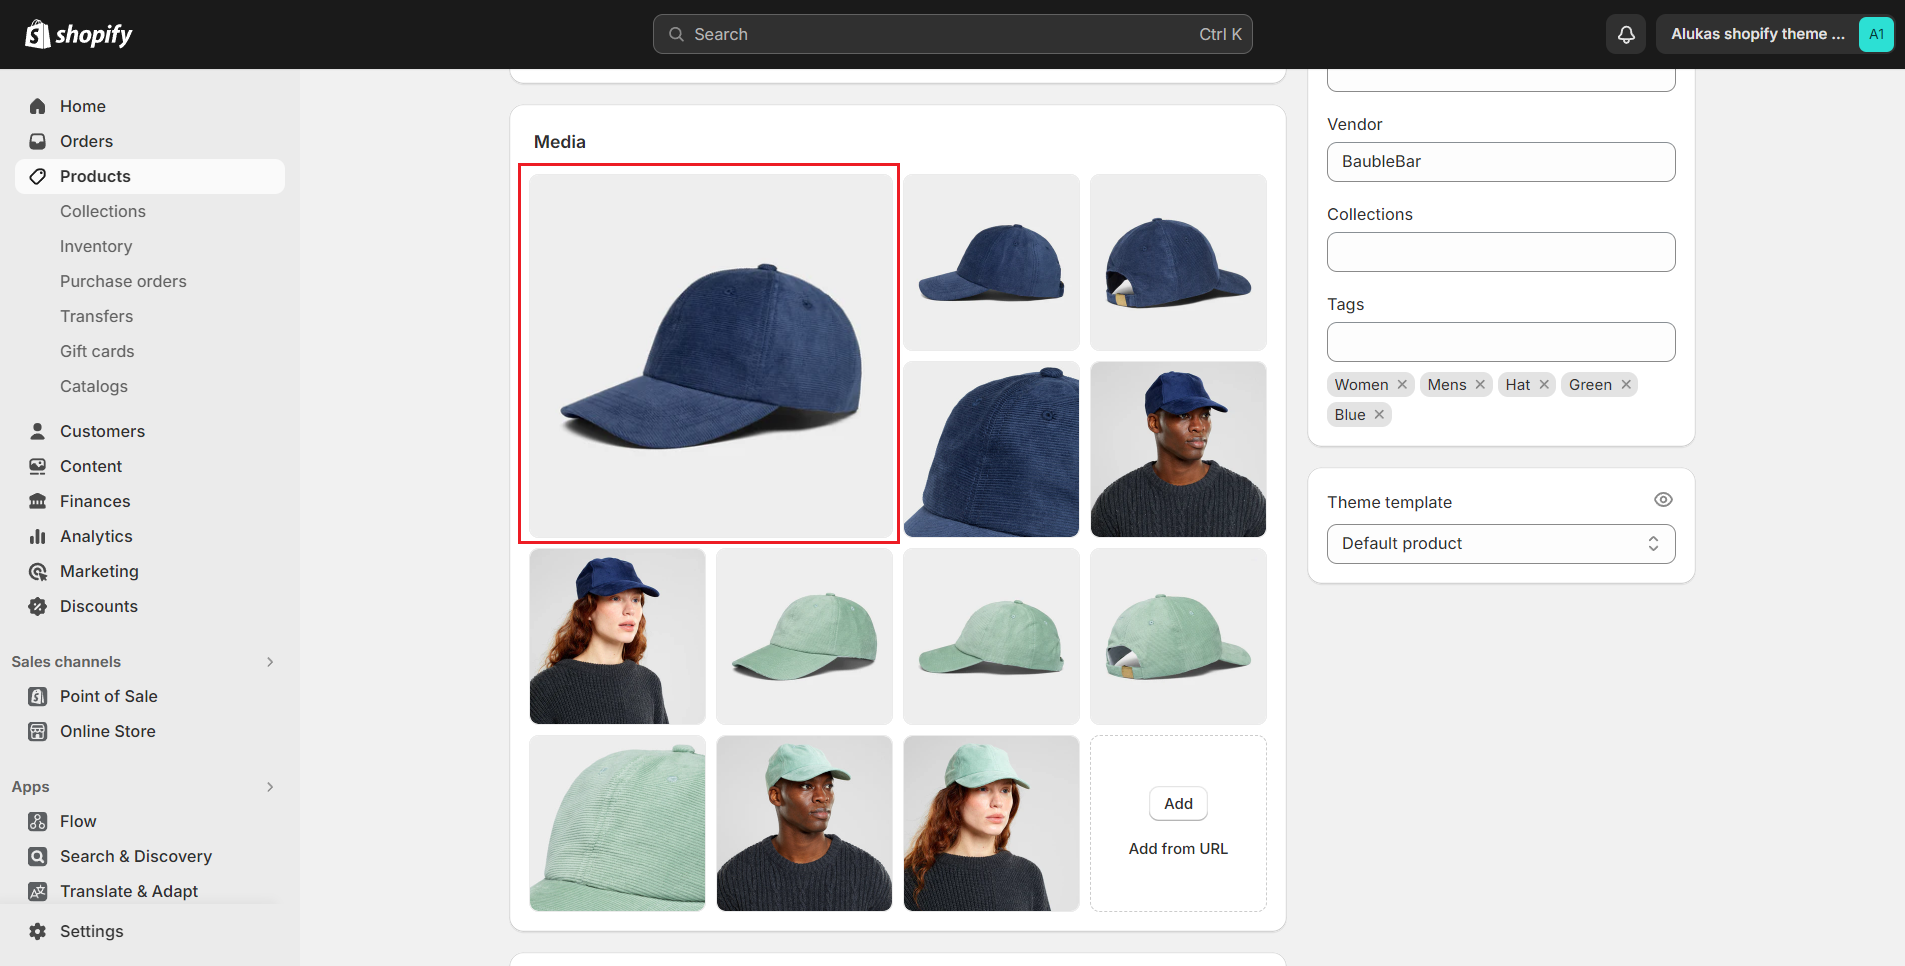This screenshot has width=1905, height=966.
Task: Open the Default product template dropdown
Action: pyautogui.click(x=1500, y=544)
